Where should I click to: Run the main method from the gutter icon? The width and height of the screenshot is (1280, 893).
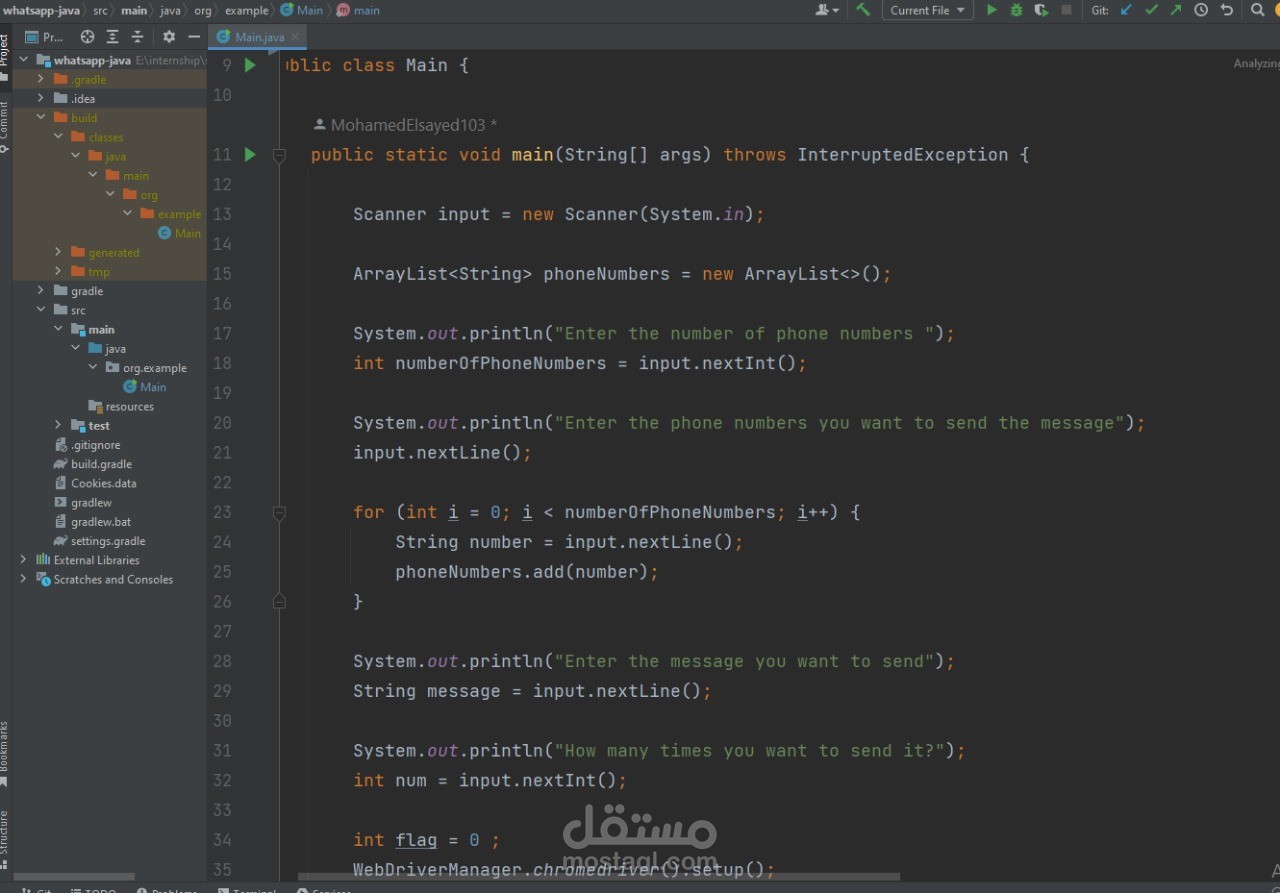click(249, 154)
